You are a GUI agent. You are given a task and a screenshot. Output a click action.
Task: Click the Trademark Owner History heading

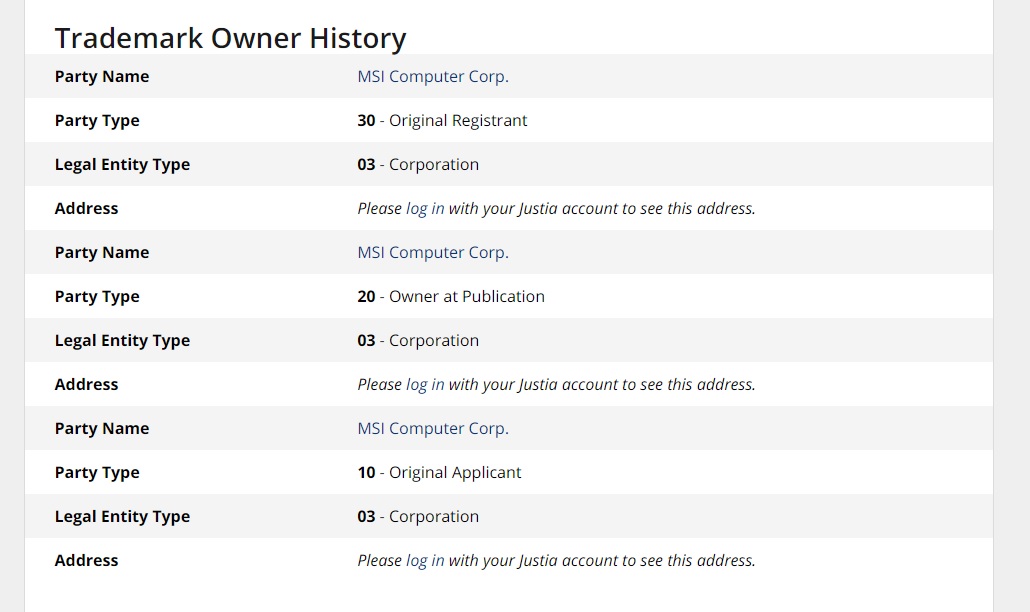click(231, 38)
